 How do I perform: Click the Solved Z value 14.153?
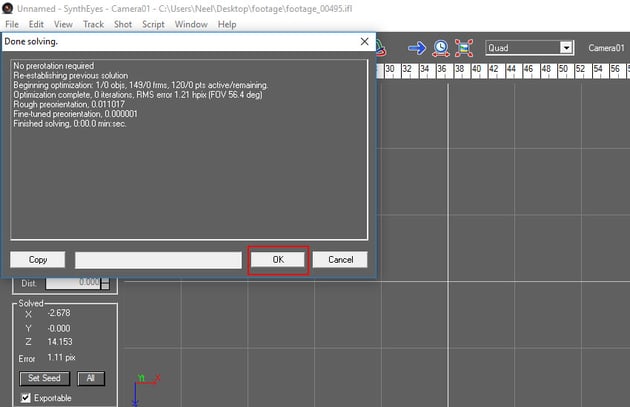pyautogui.click(x=60, y=342)
